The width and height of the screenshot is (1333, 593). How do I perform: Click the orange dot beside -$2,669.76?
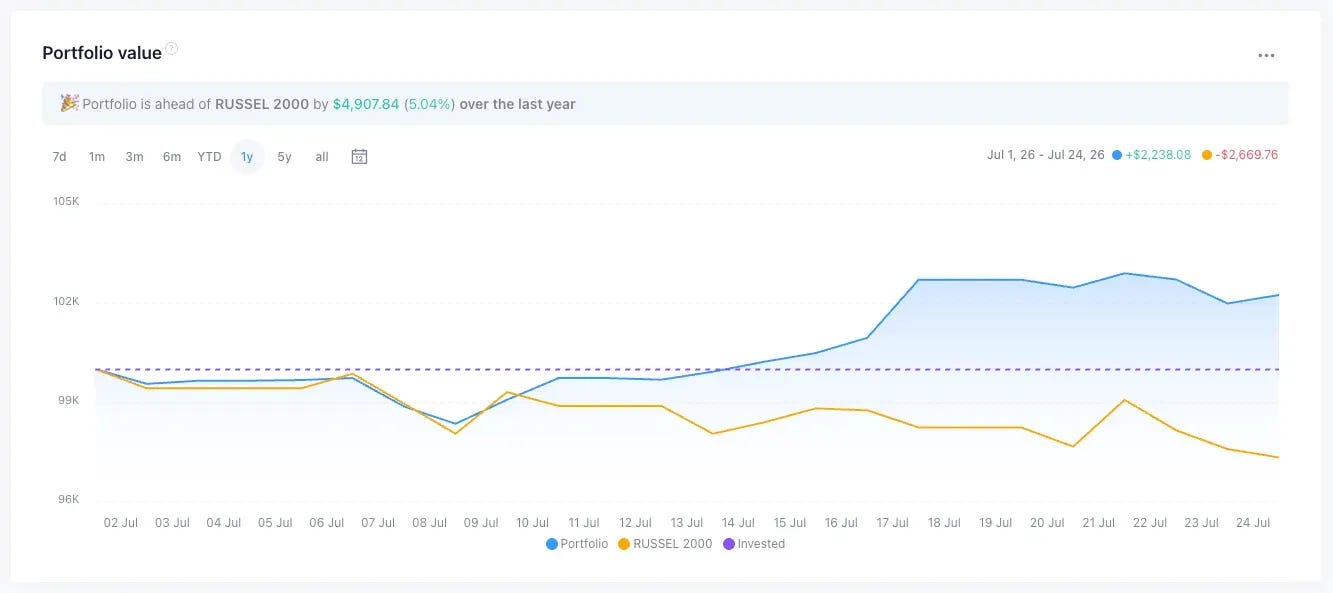tap(1207, 155)
